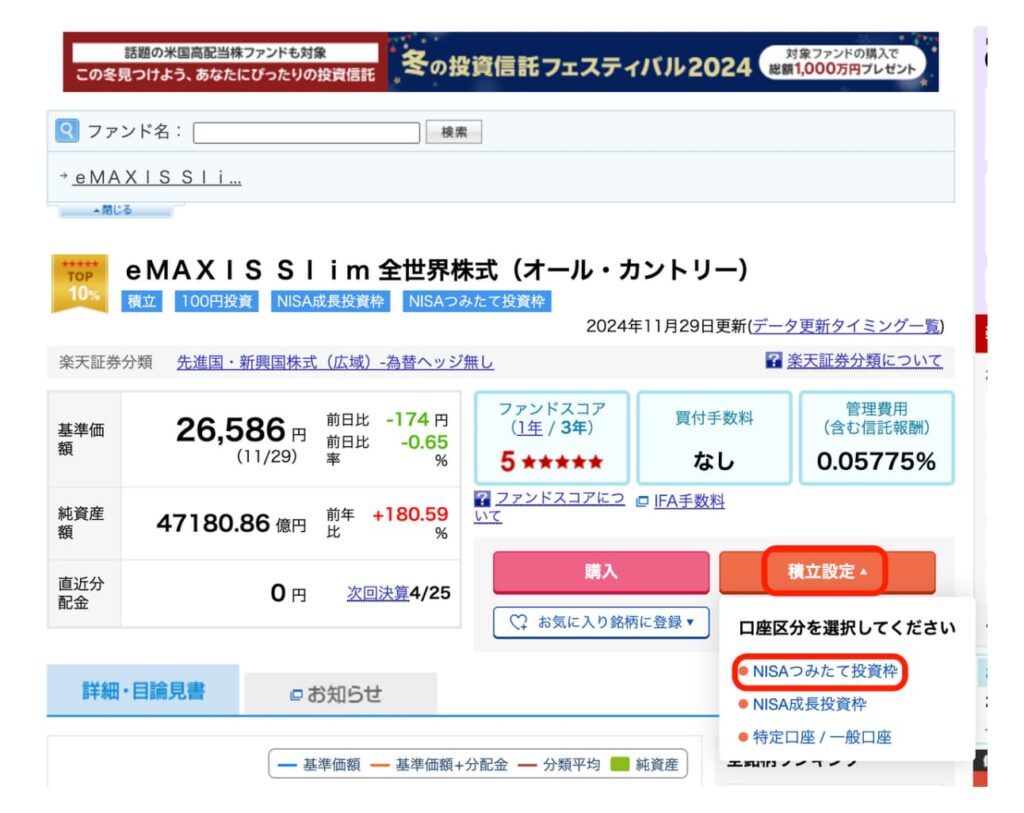
Task: Click the question icon beside ファンドスコアについて
Action: click(x=482, y=499)
